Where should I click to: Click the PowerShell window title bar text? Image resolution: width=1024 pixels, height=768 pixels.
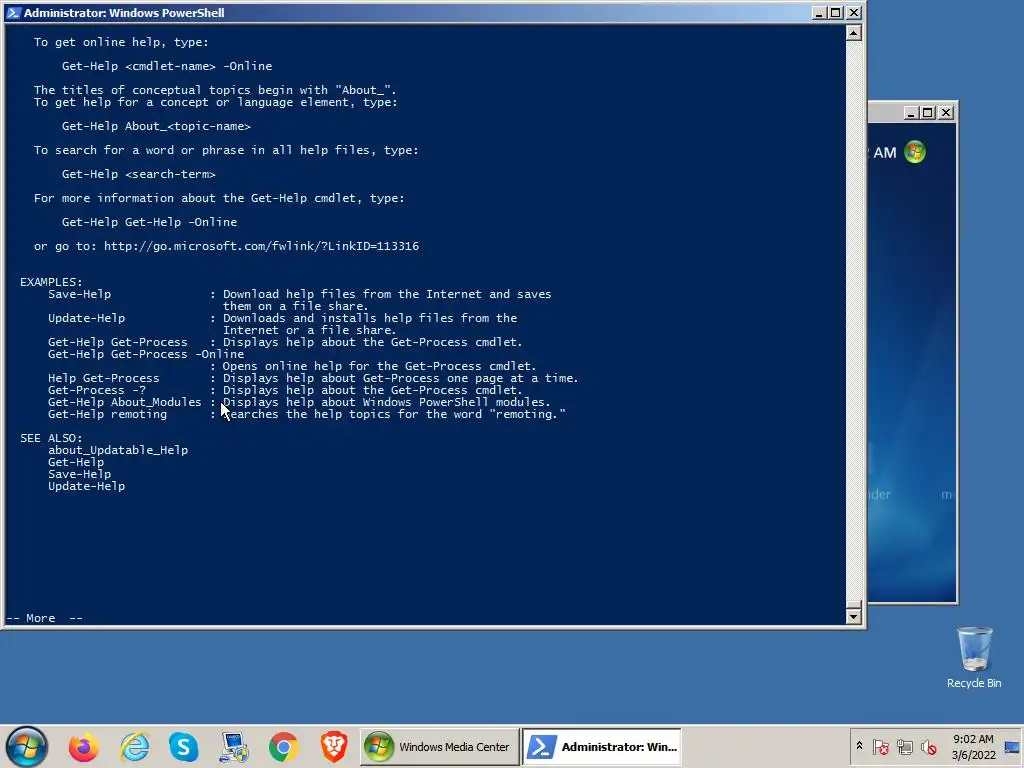124,12
